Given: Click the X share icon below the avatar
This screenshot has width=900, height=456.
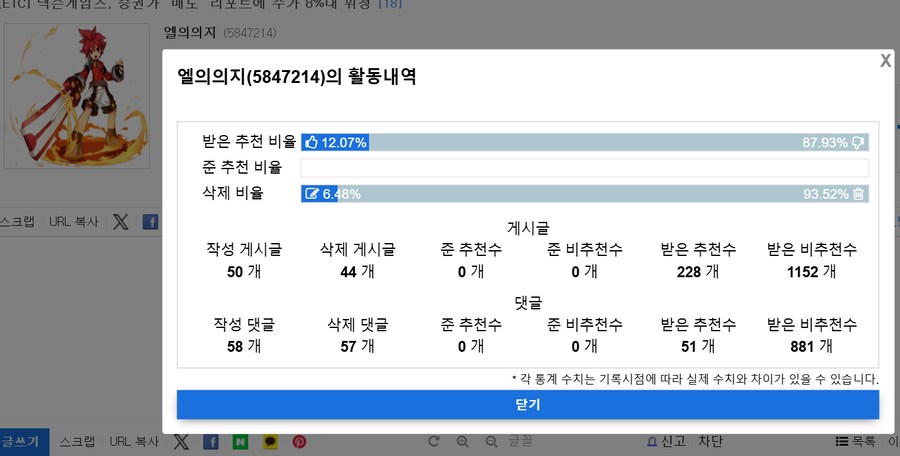Looking at the screenshot, I should [x=121, y=222].
